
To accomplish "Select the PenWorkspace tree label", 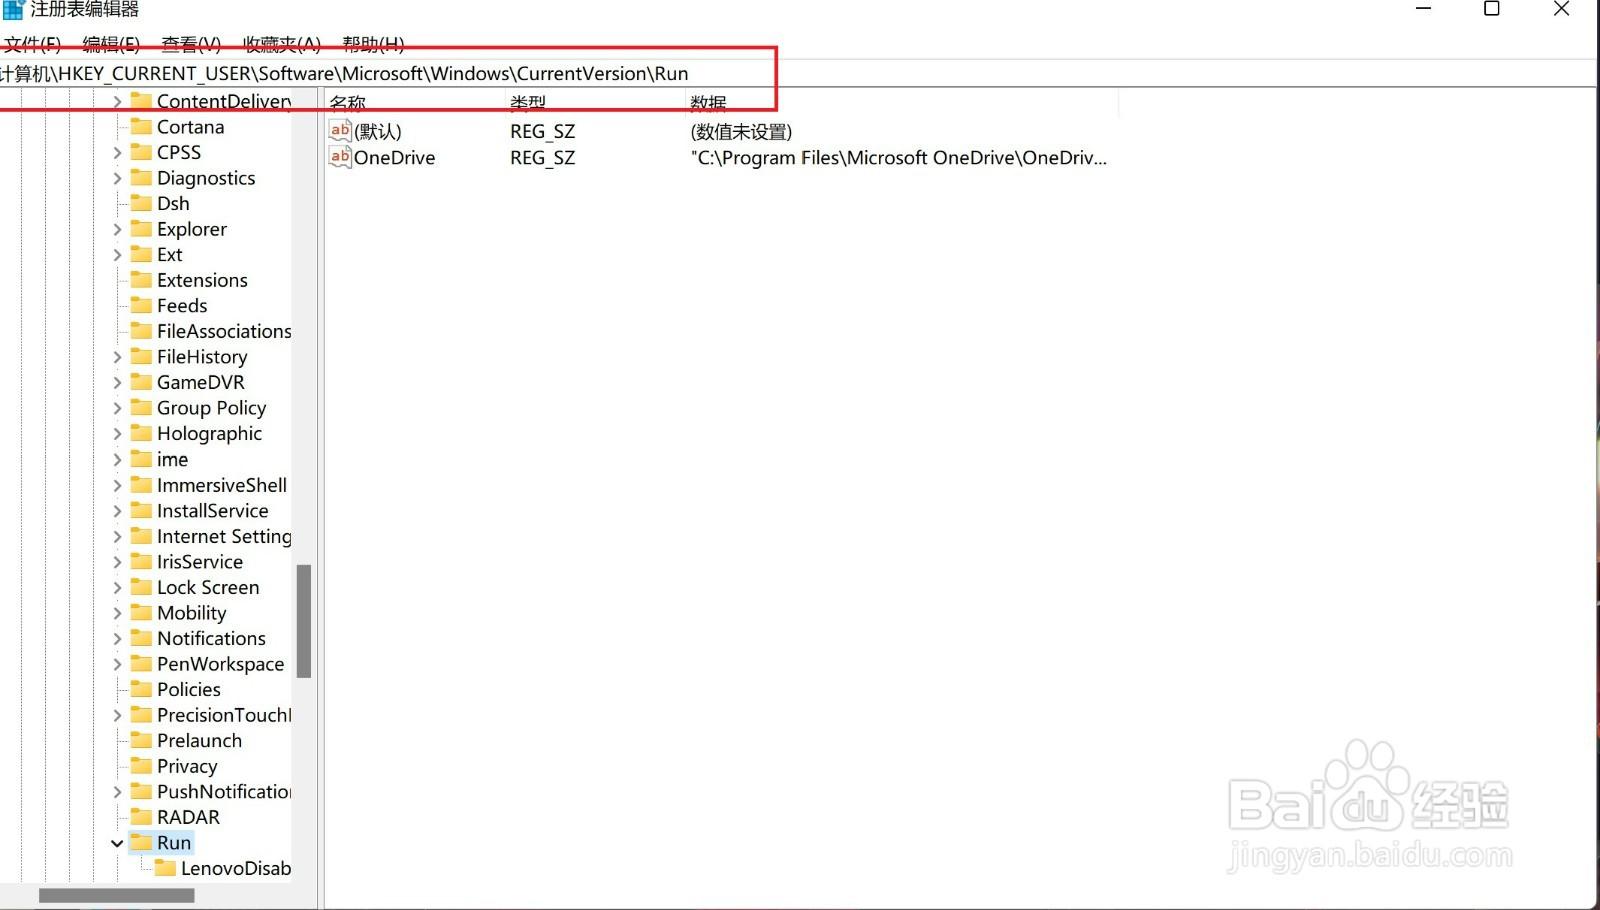I will coord(220,664).
